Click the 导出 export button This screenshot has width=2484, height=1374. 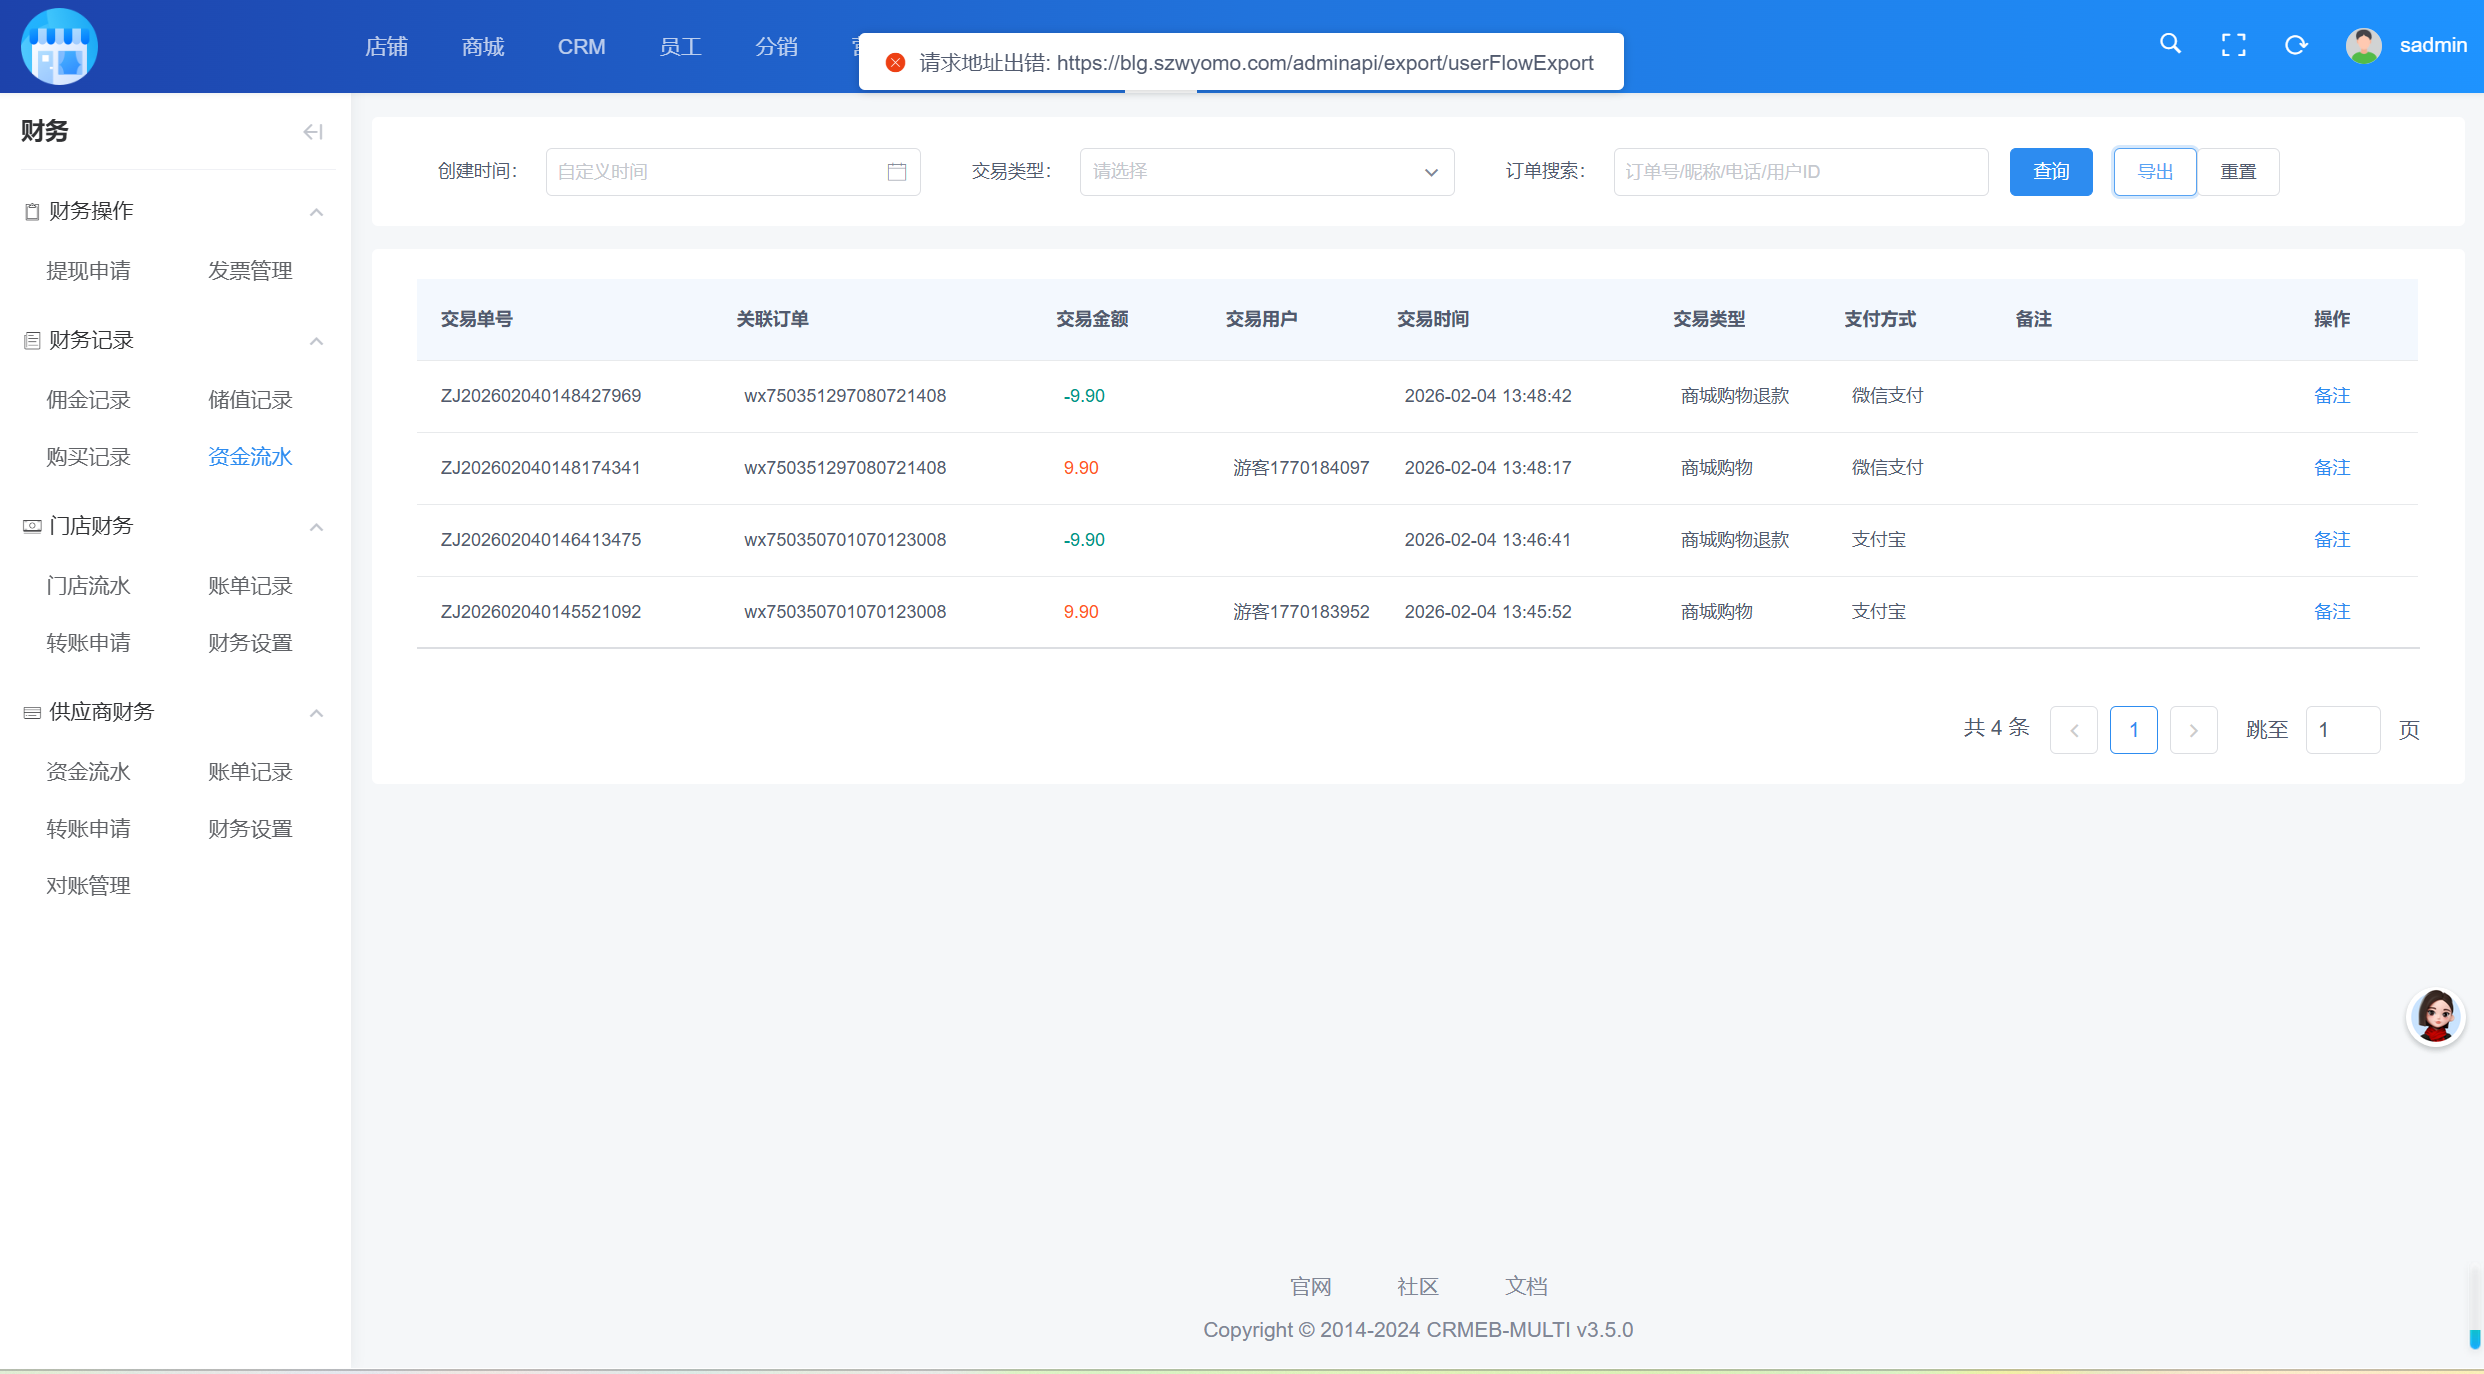[2154, 172]
